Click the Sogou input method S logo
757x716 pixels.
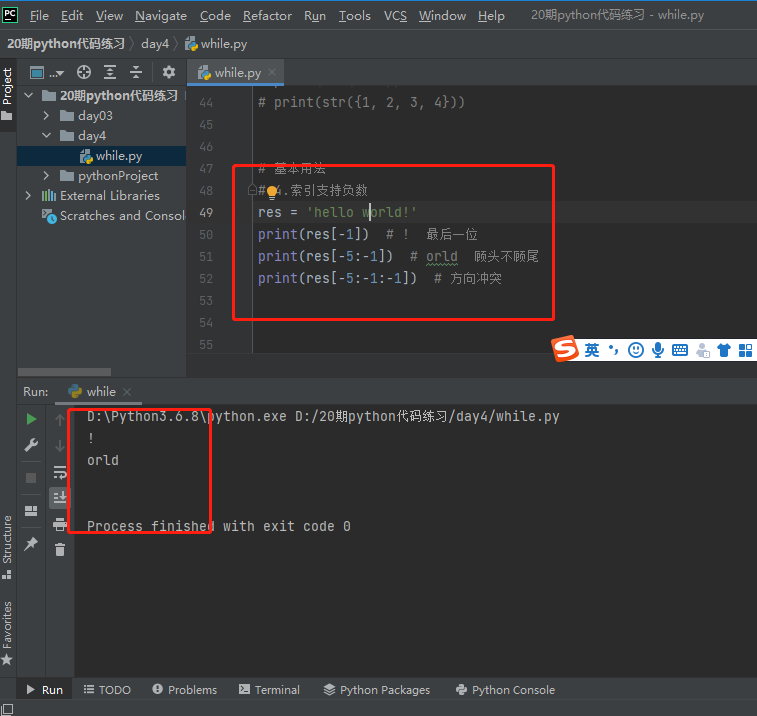coord(565,349)
